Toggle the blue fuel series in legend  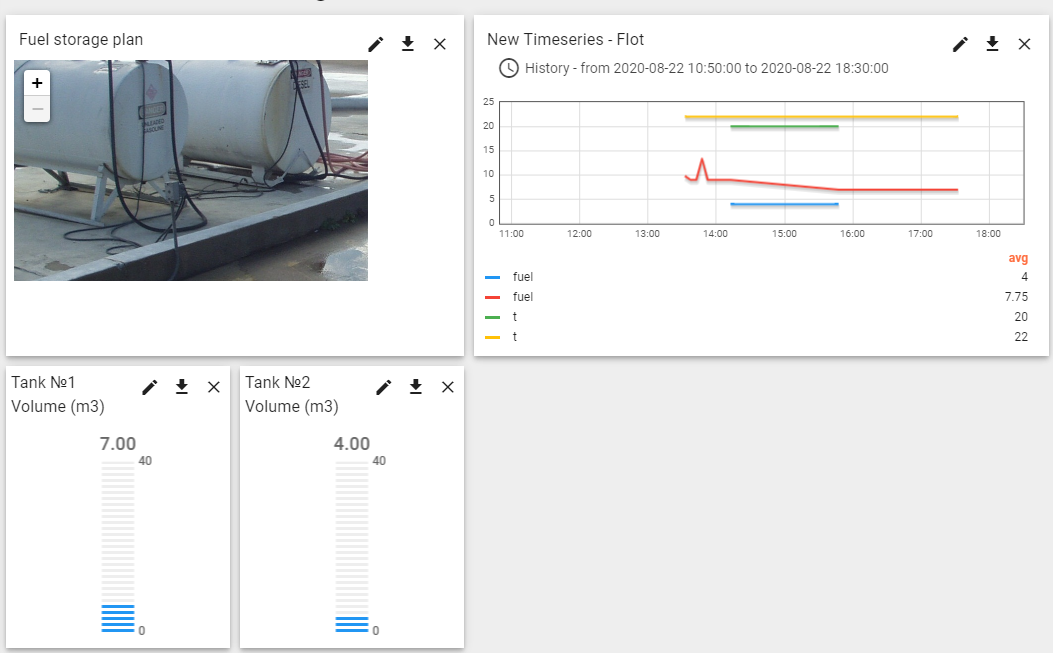(522, 277)
